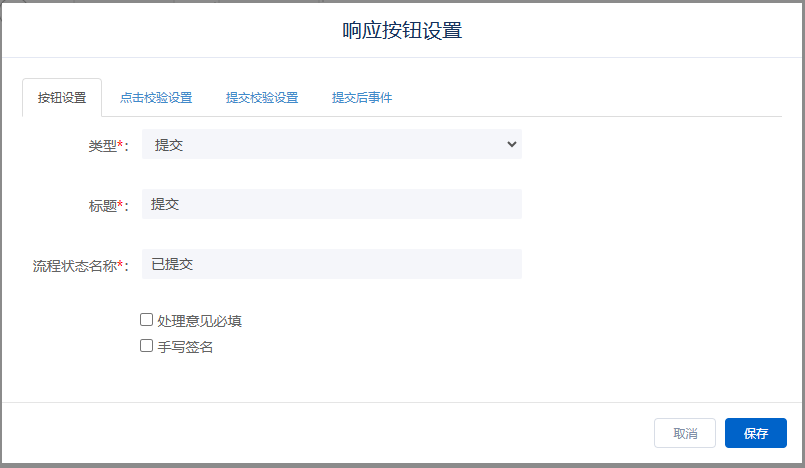
Task: Focus the 标题 text field
Action: [331, 204]
